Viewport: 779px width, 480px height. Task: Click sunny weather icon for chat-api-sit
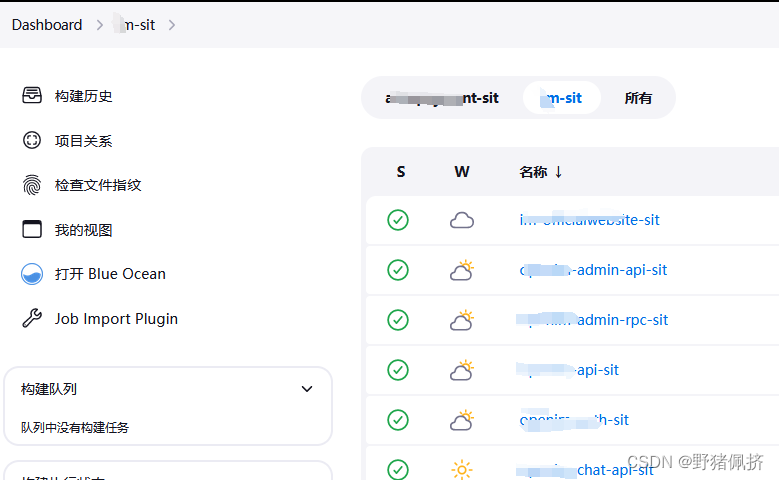462,470
